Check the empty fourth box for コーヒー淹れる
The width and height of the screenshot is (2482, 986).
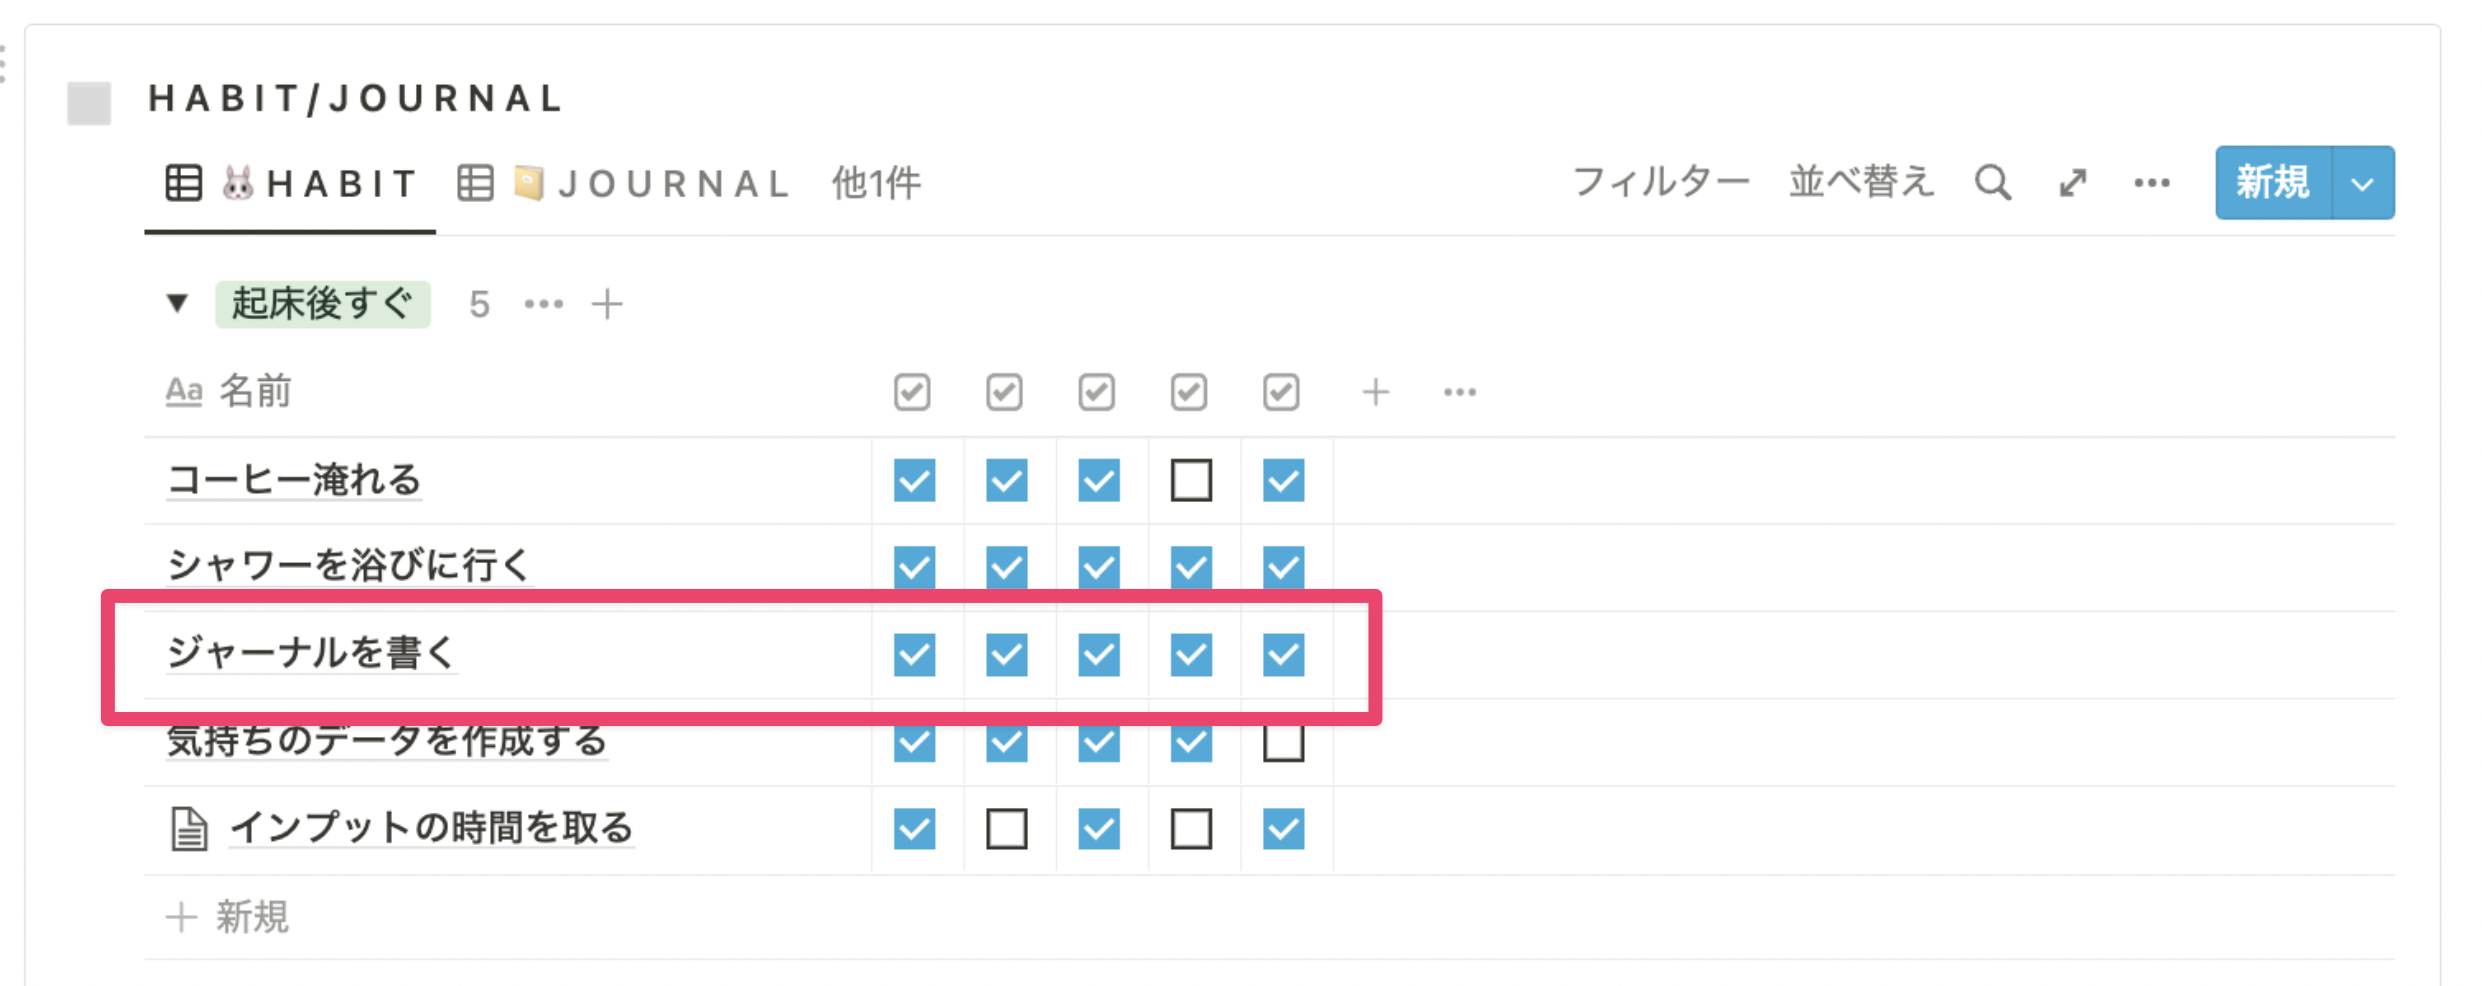[x=1191, y=480]
